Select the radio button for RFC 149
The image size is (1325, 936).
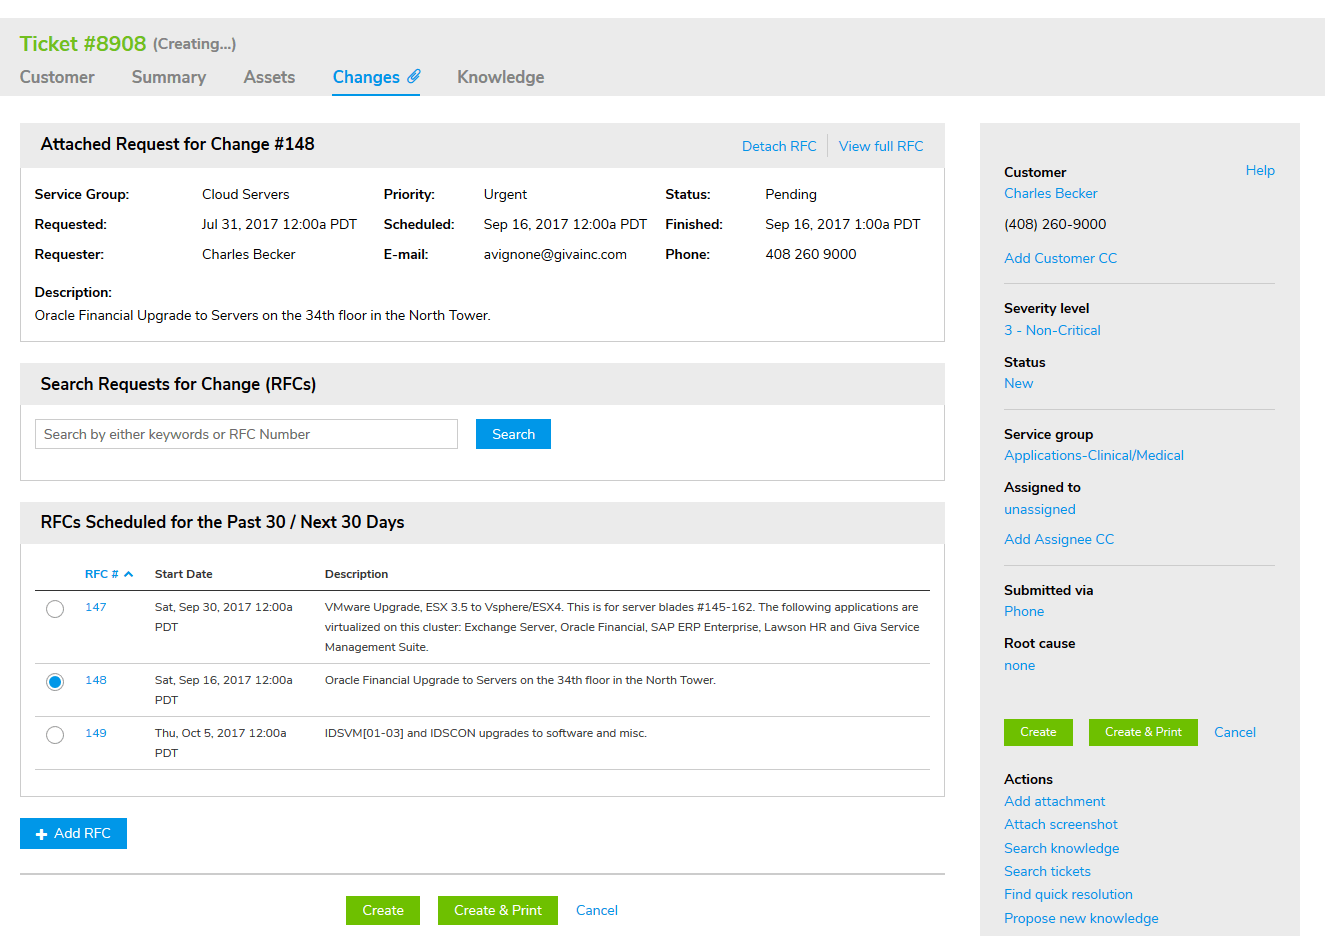tap(55, 735)
